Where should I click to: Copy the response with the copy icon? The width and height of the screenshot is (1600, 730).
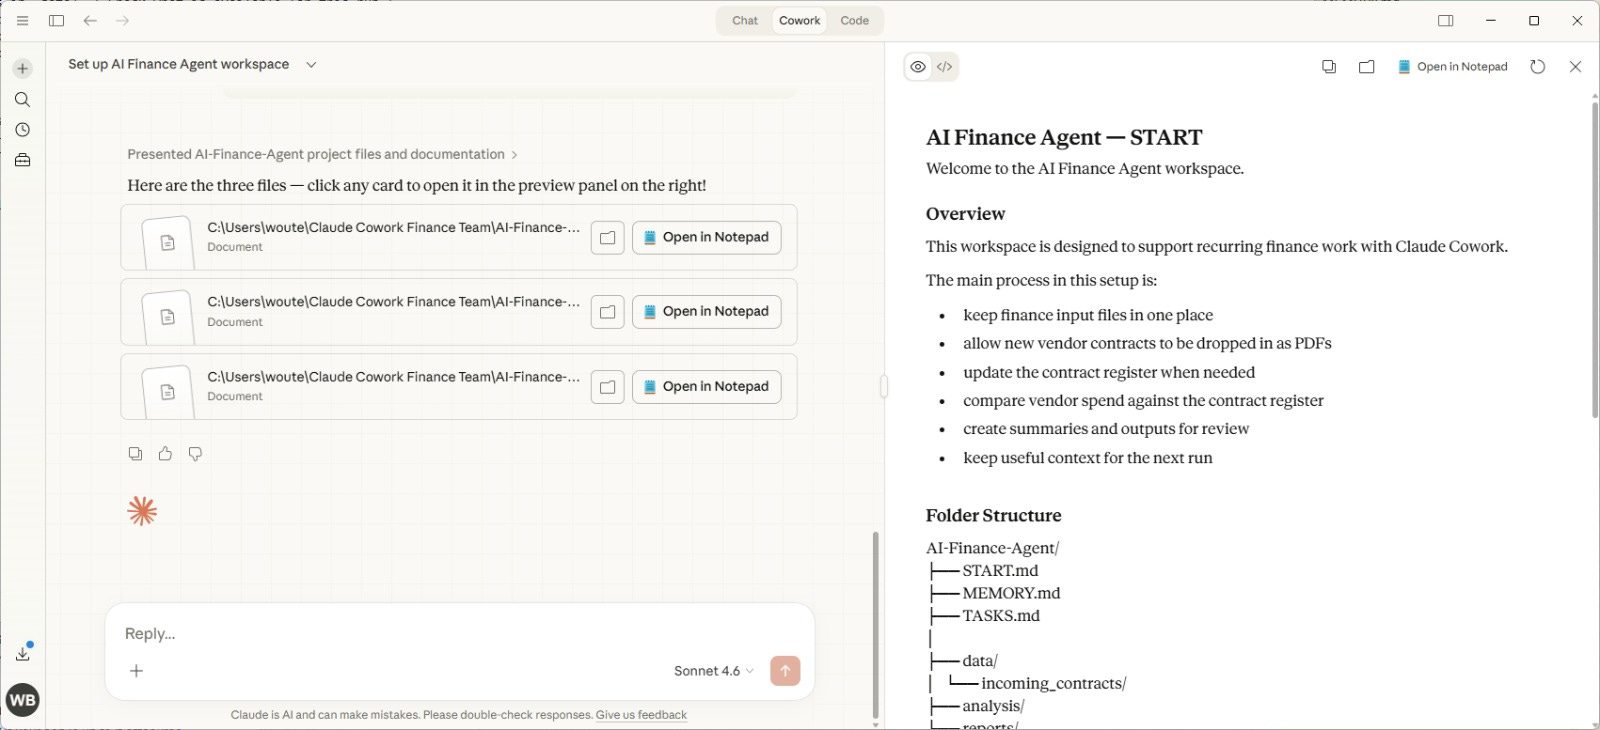click(x=135, y=454)
